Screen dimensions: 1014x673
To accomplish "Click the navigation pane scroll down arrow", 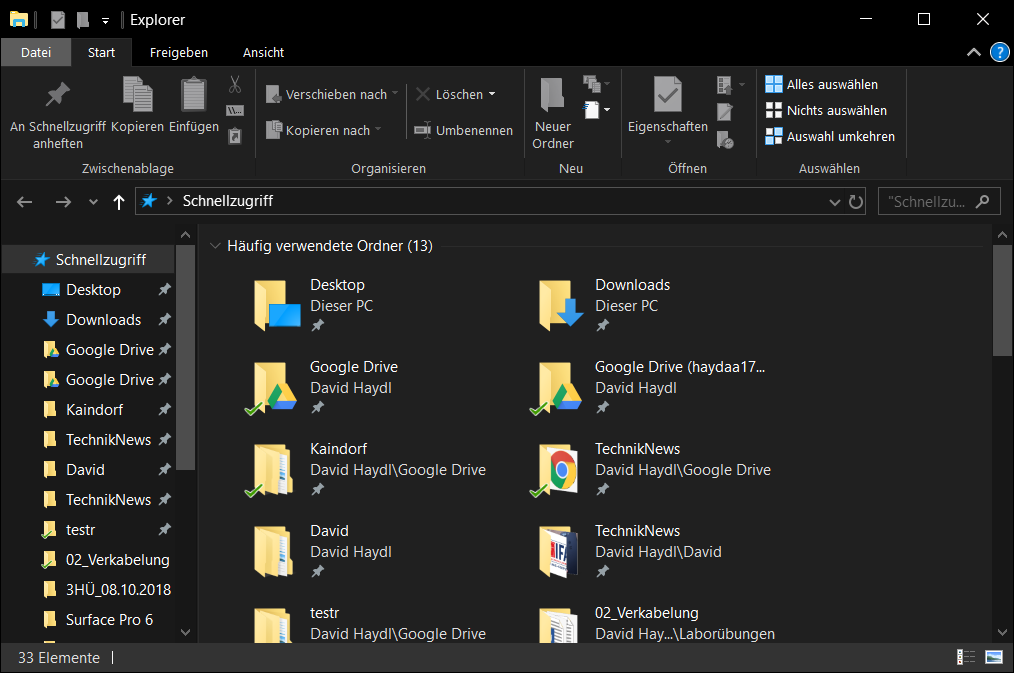I will 186,632.
